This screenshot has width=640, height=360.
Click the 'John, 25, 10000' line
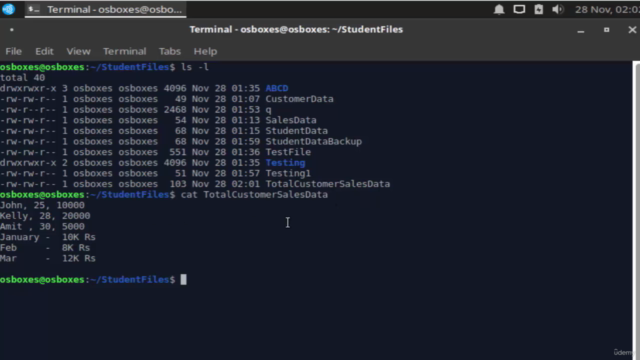(42, 205)
